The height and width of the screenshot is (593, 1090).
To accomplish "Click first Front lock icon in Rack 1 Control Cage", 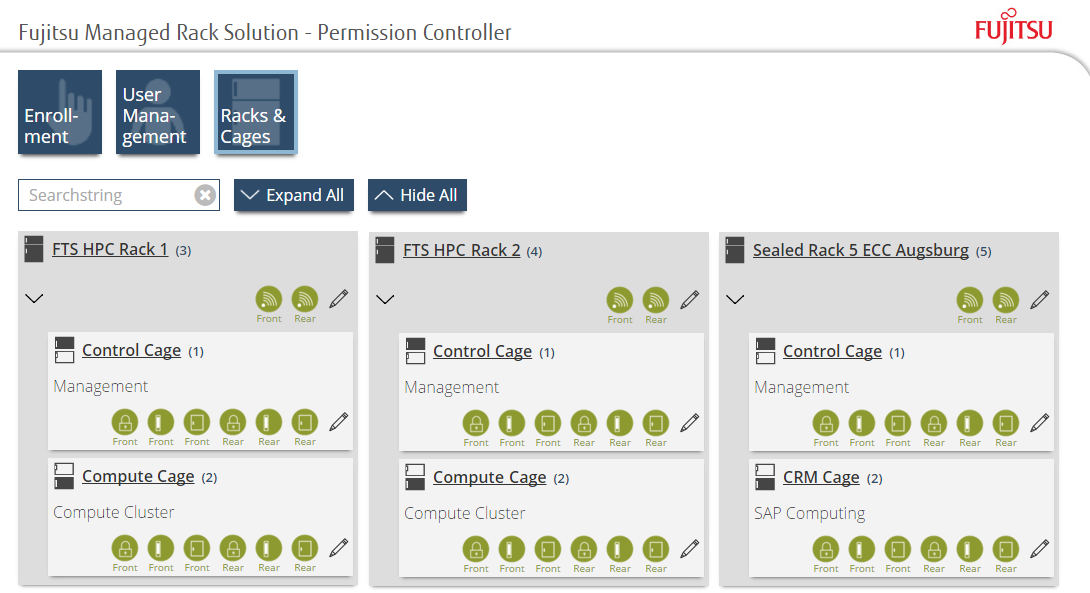I will (124, 422).
